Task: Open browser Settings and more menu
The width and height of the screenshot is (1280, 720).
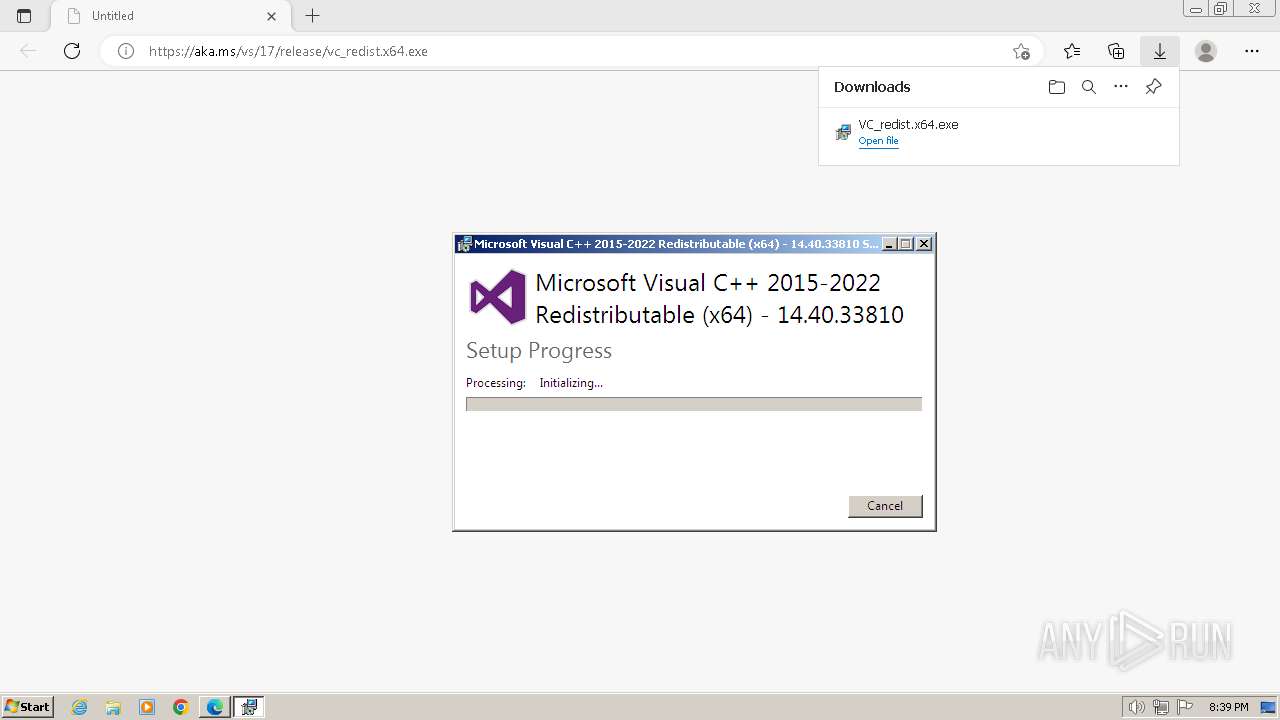Action: (x=1252, y=51)
